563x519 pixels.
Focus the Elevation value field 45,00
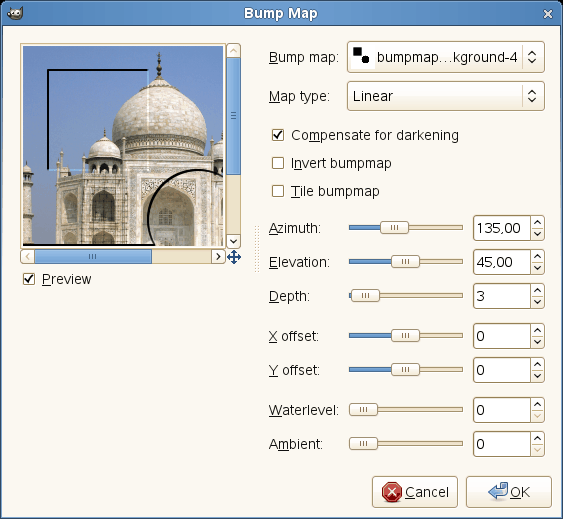coord(502,262)
